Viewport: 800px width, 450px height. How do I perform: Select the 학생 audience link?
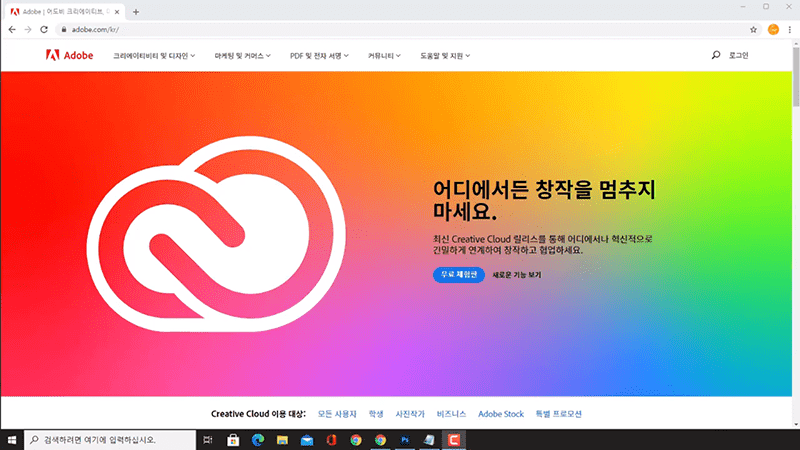[376, 414]
